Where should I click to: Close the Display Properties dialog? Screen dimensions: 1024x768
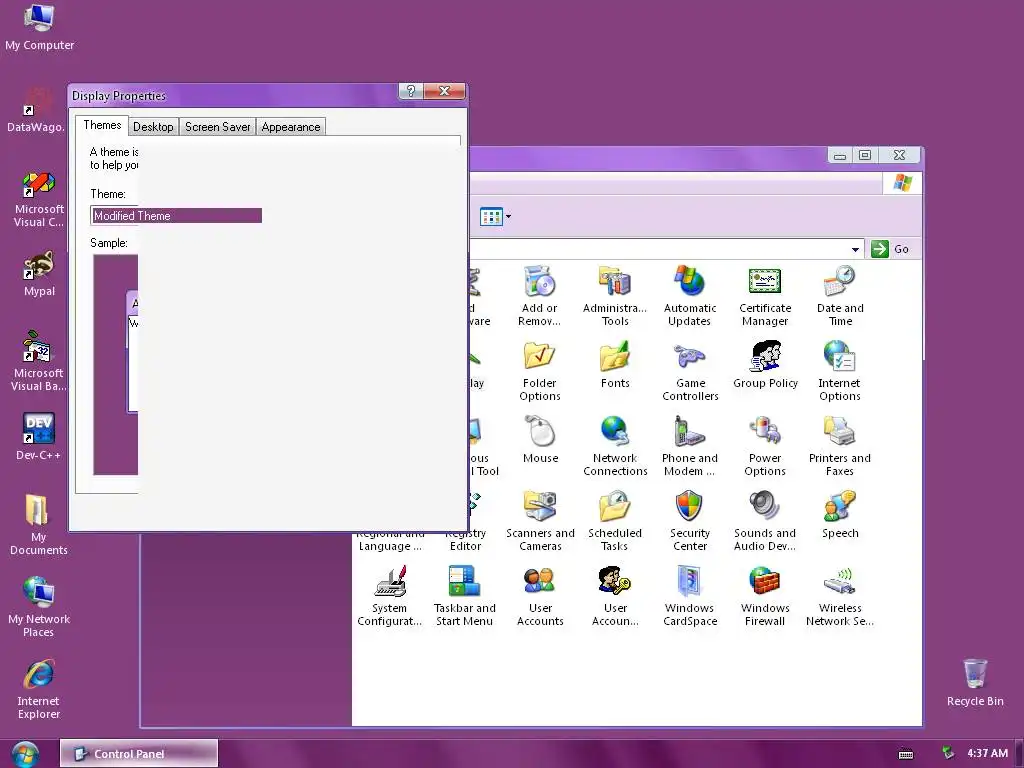coord(444,91)
